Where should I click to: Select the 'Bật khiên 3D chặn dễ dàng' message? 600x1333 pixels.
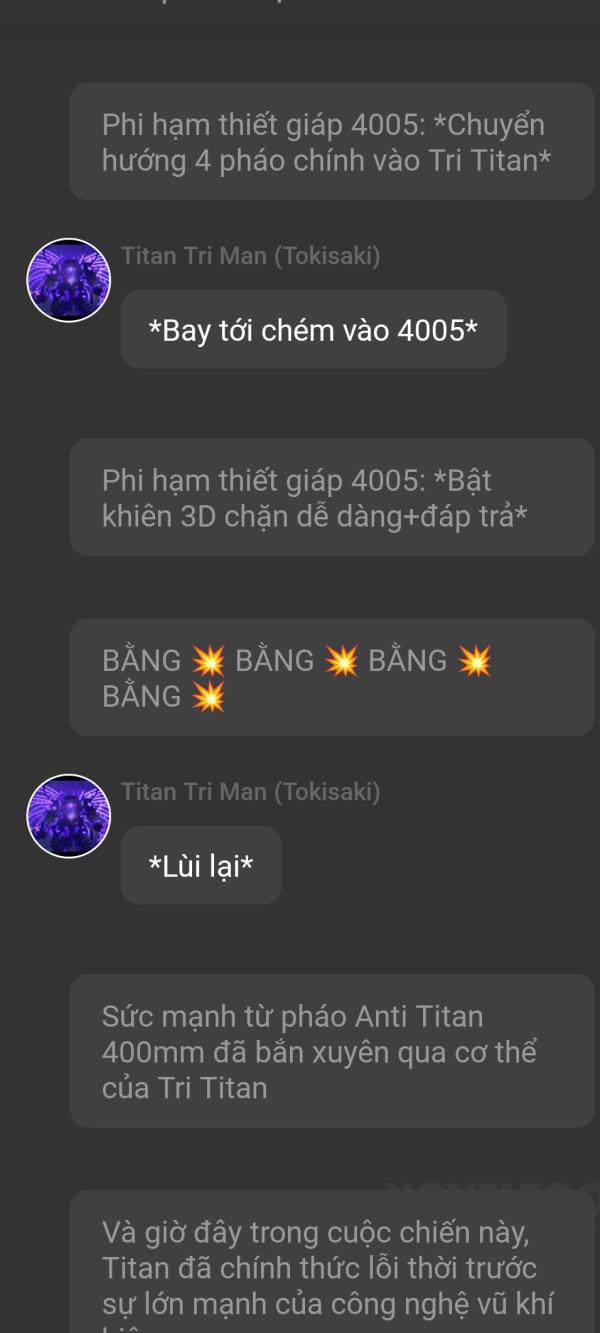pyautogui.click(x=332, y=498)
